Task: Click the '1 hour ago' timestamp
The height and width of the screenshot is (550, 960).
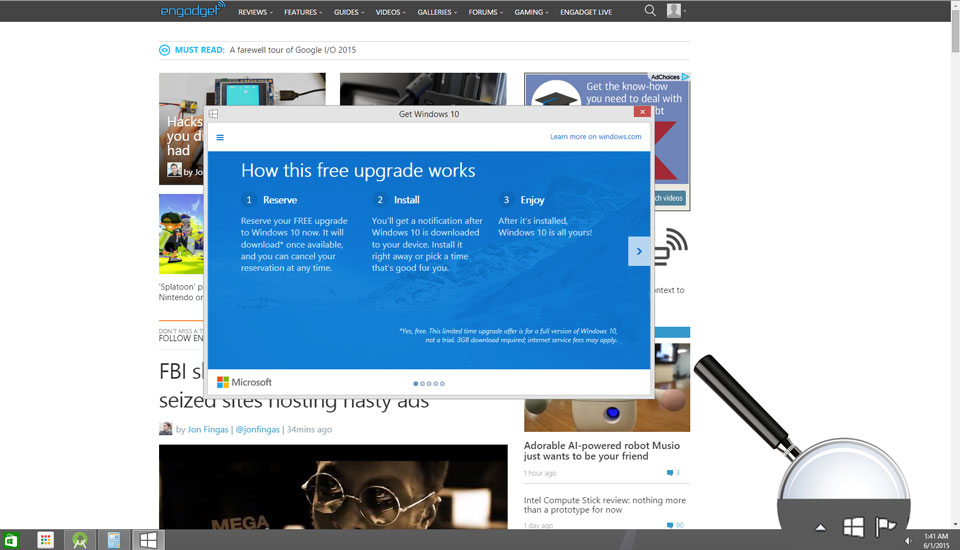Action: click(540, 473)
